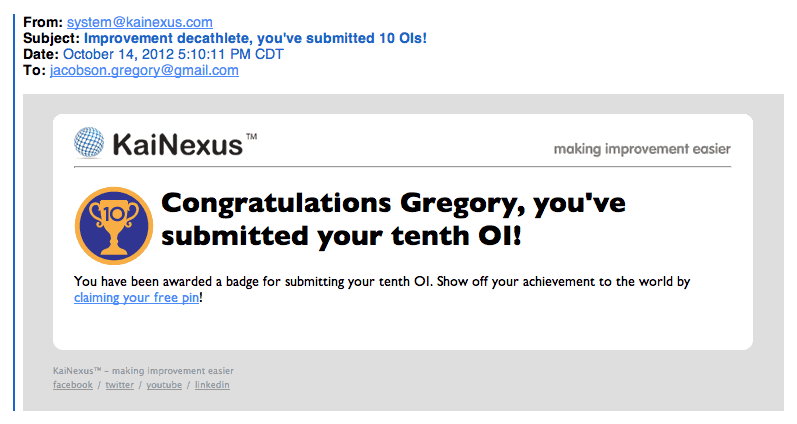Go to the youtube footer link

click(x=164, y=385)
